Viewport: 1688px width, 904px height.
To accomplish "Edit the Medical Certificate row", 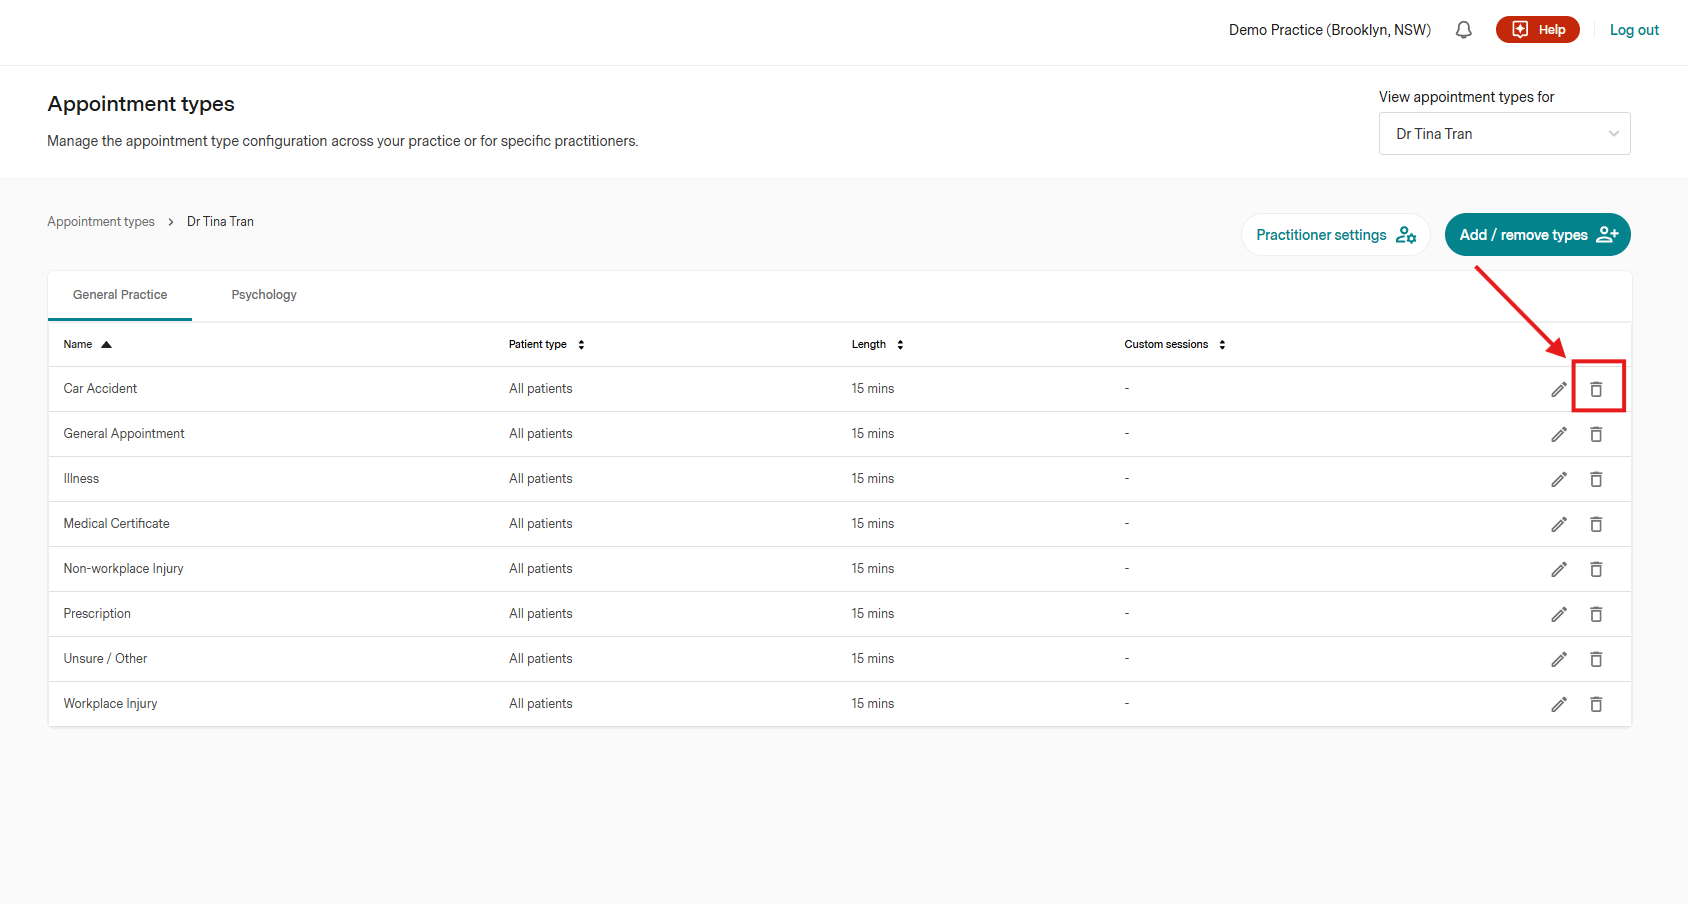I will click(x=1559, y=524).
